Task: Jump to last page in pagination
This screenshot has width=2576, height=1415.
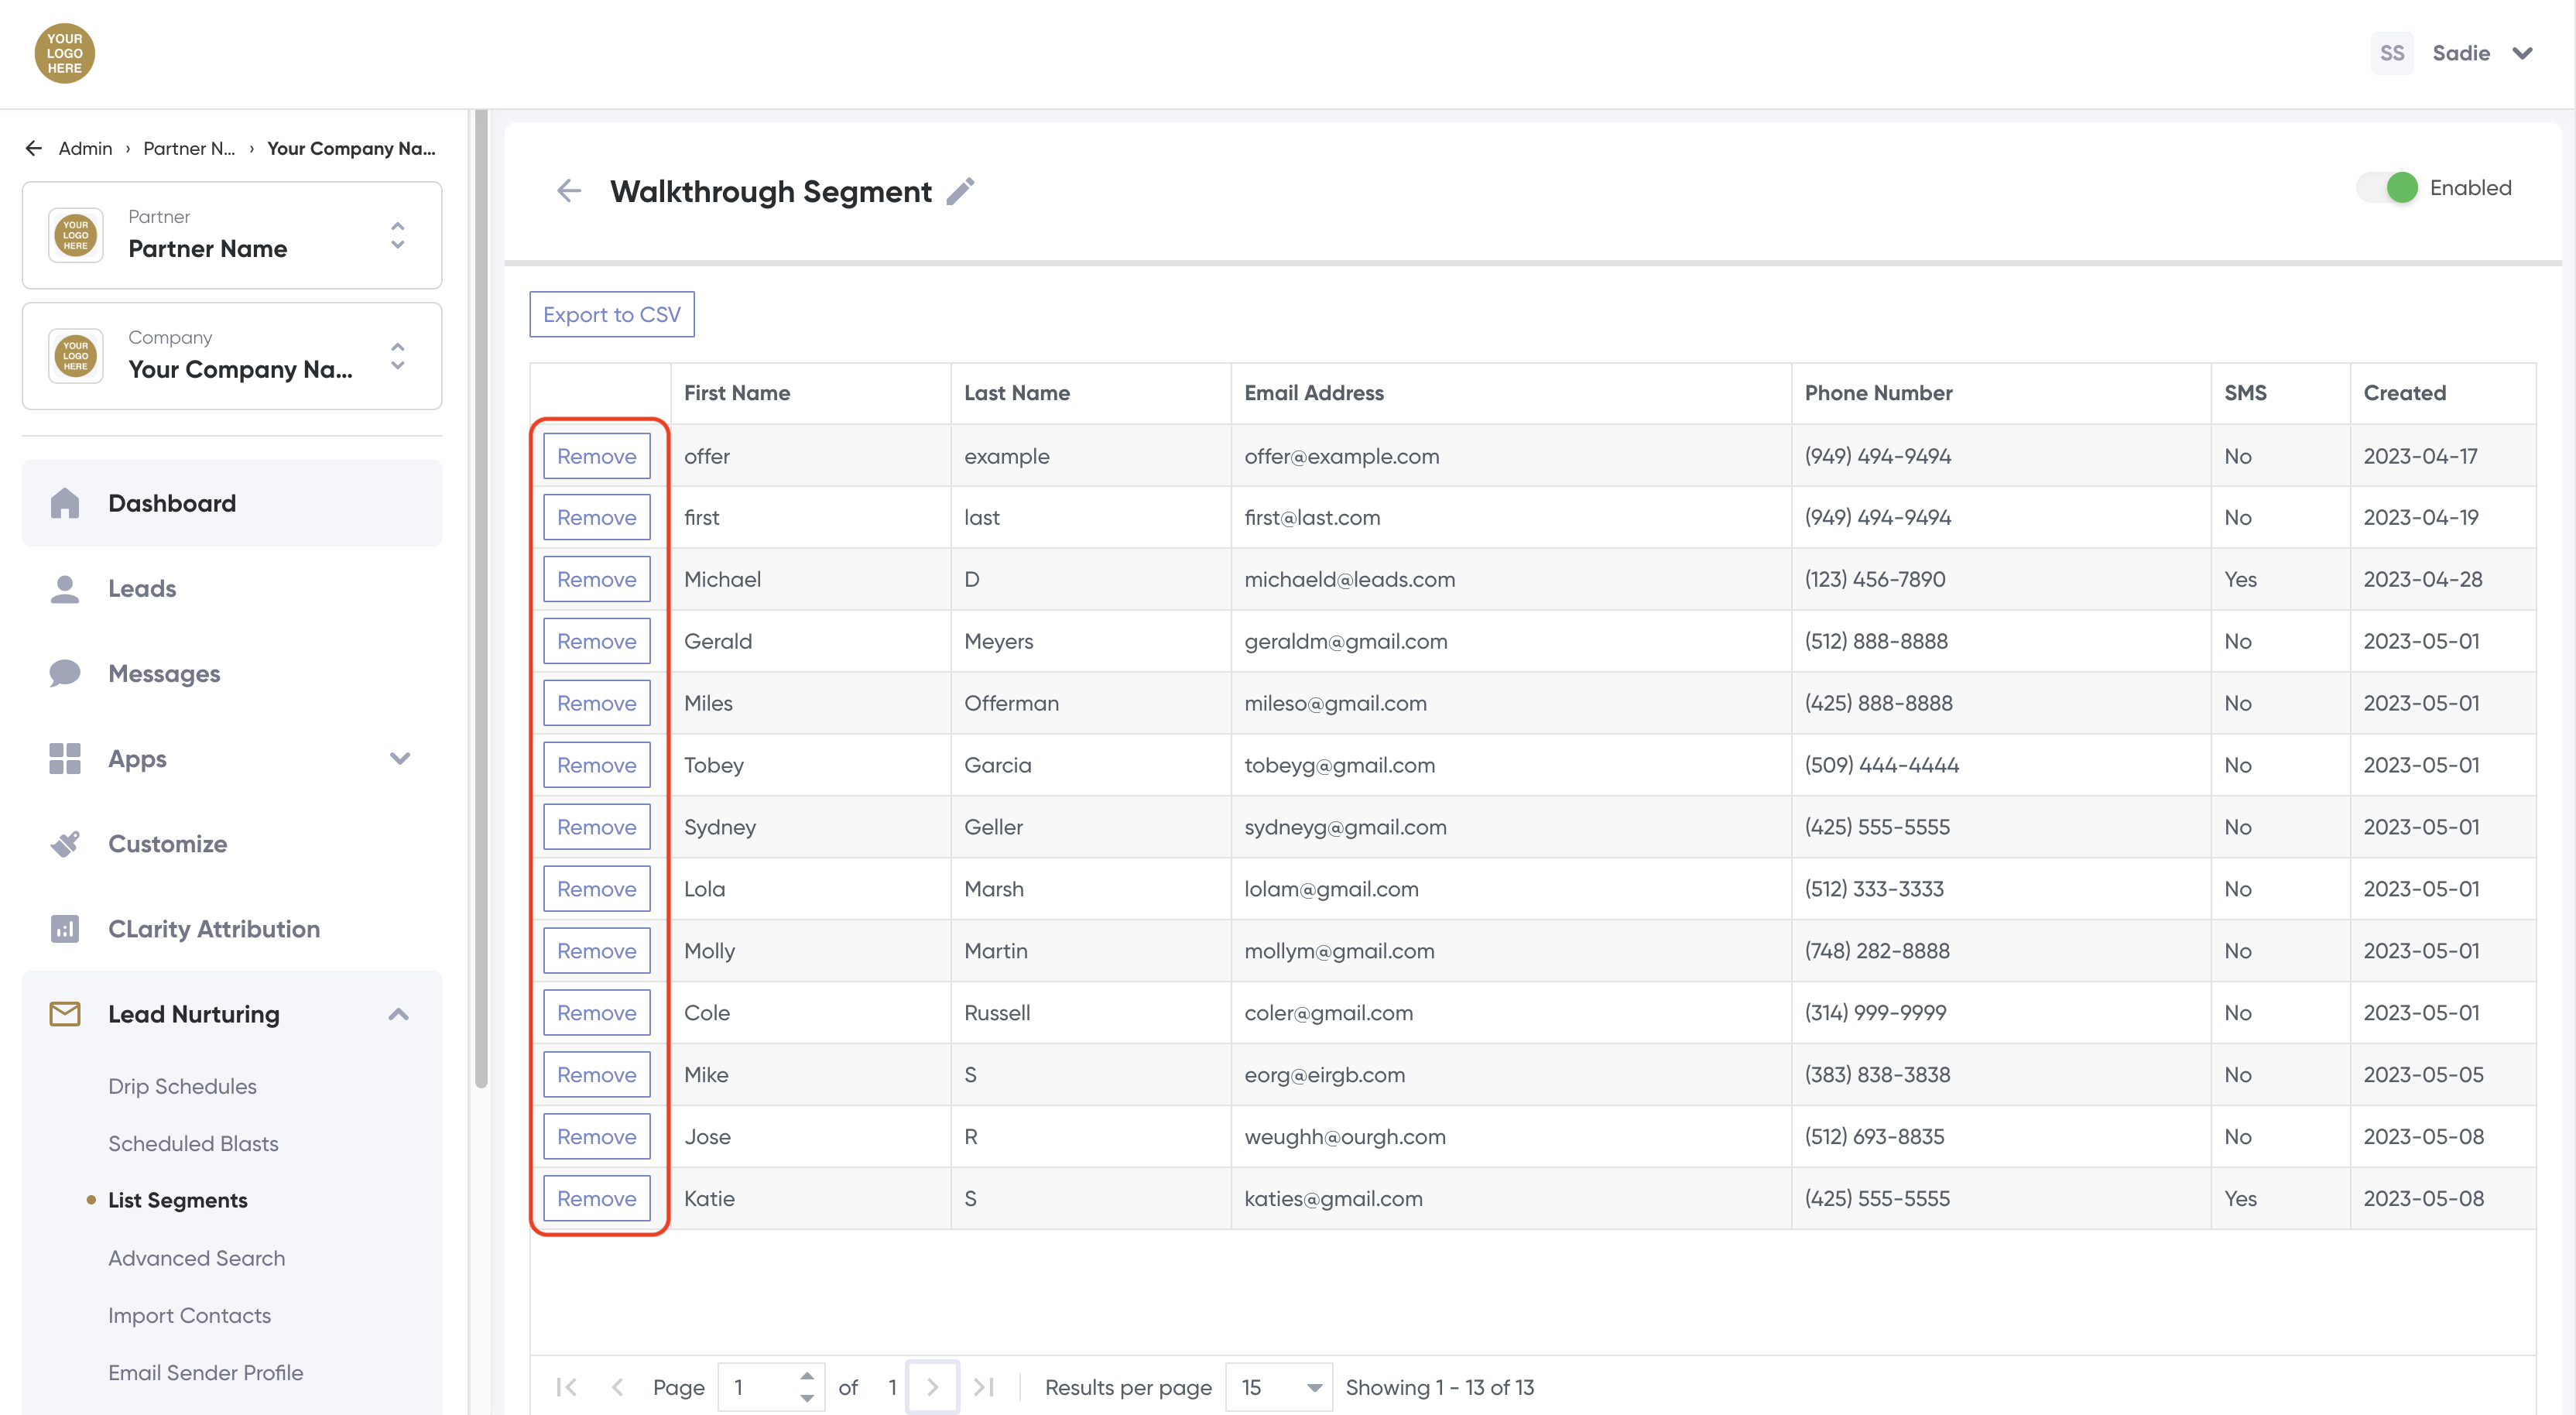Action: click(984, 1387)
